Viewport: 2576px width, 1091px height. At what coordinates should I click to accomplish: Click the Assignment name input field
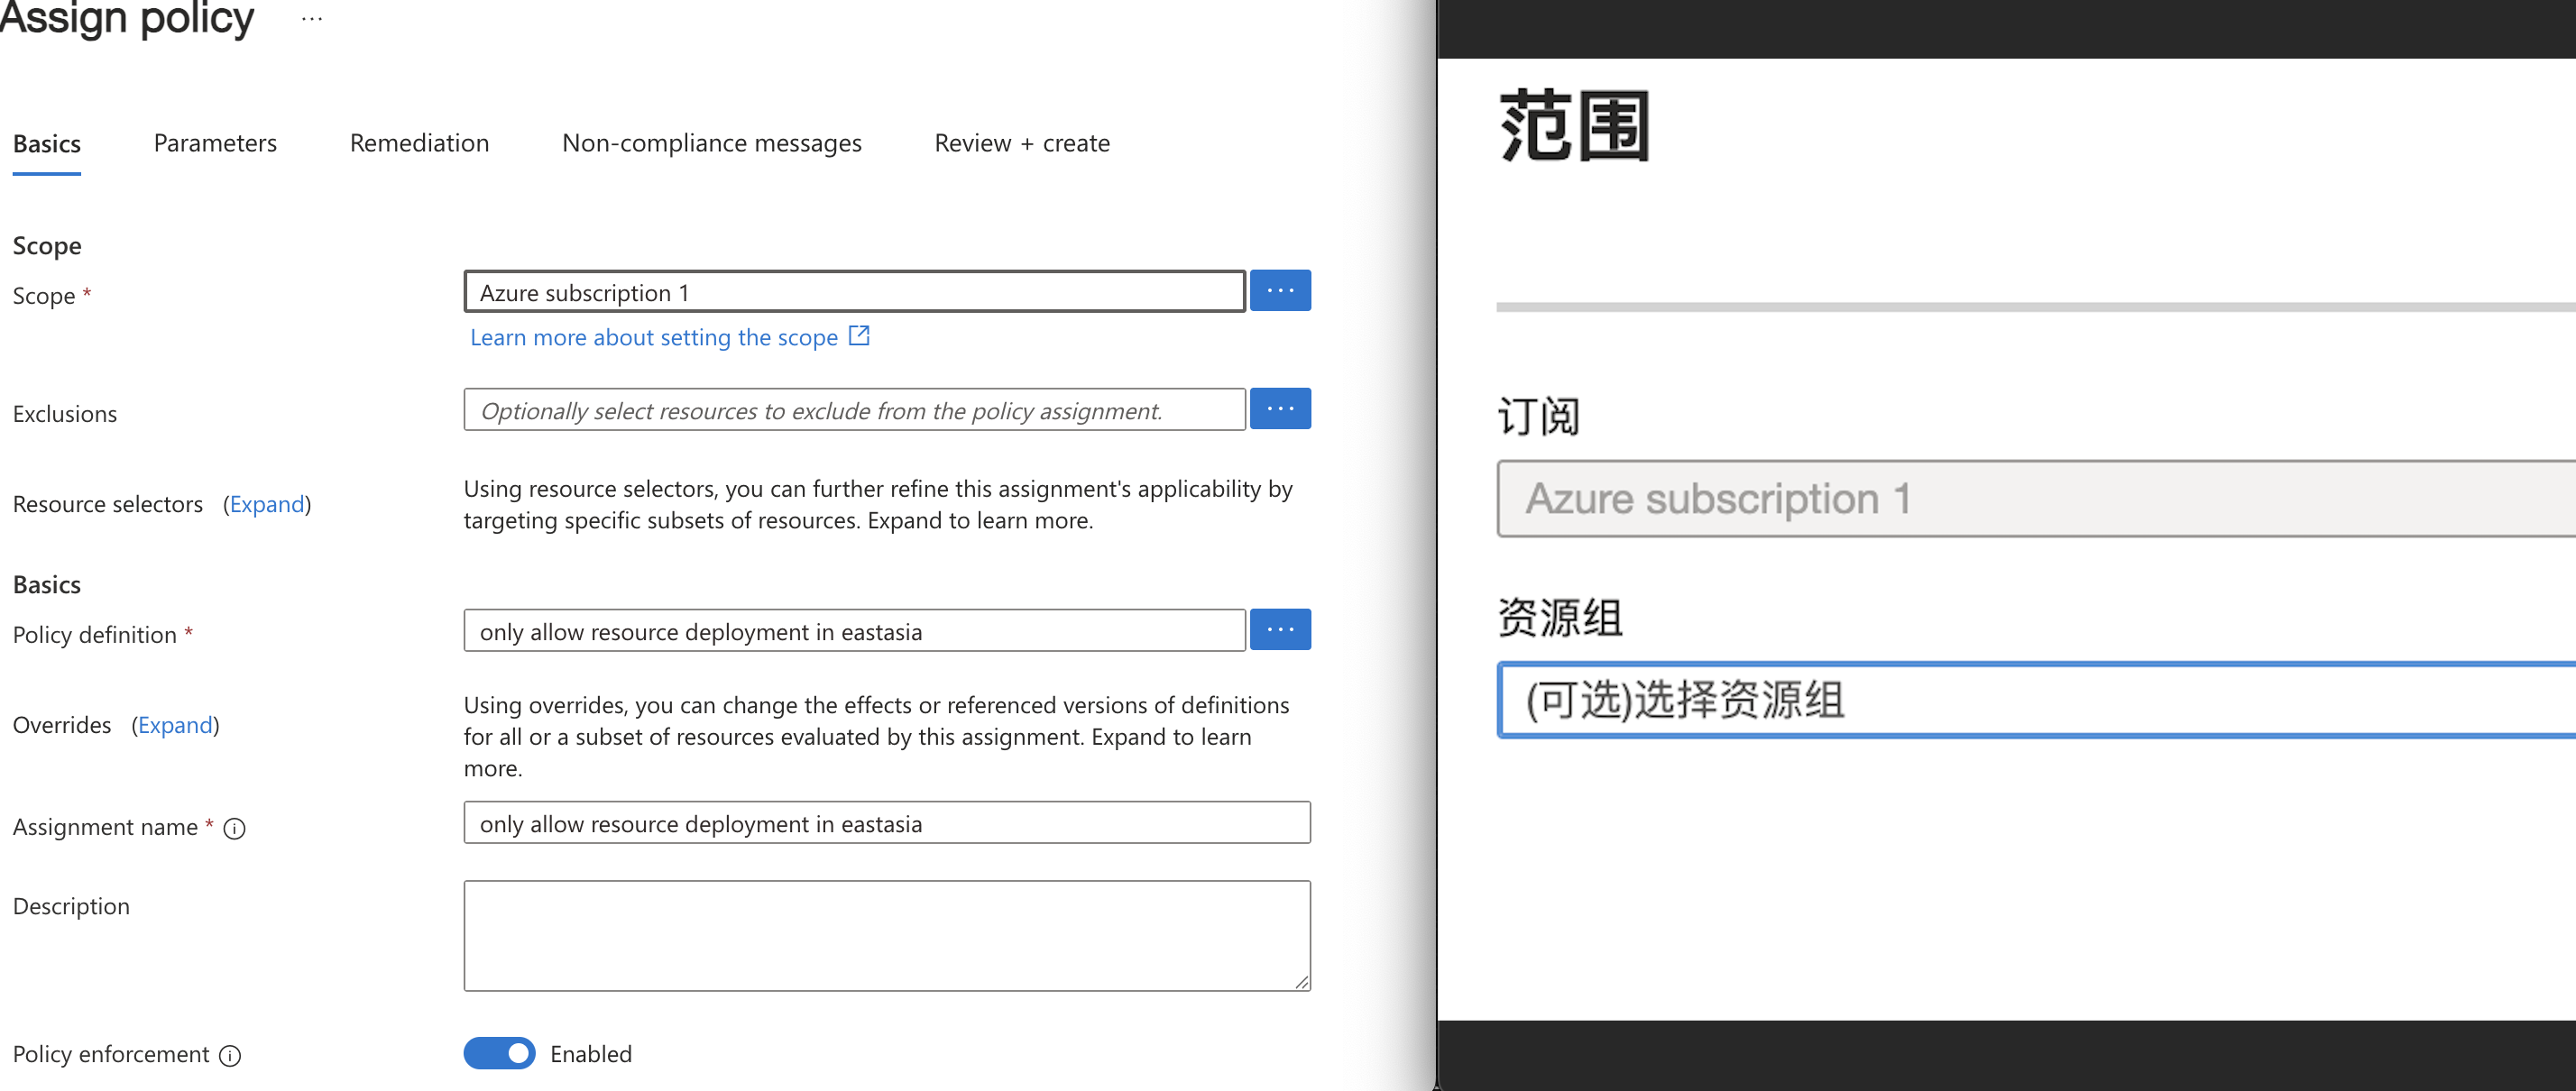click(x=886, y=823)
